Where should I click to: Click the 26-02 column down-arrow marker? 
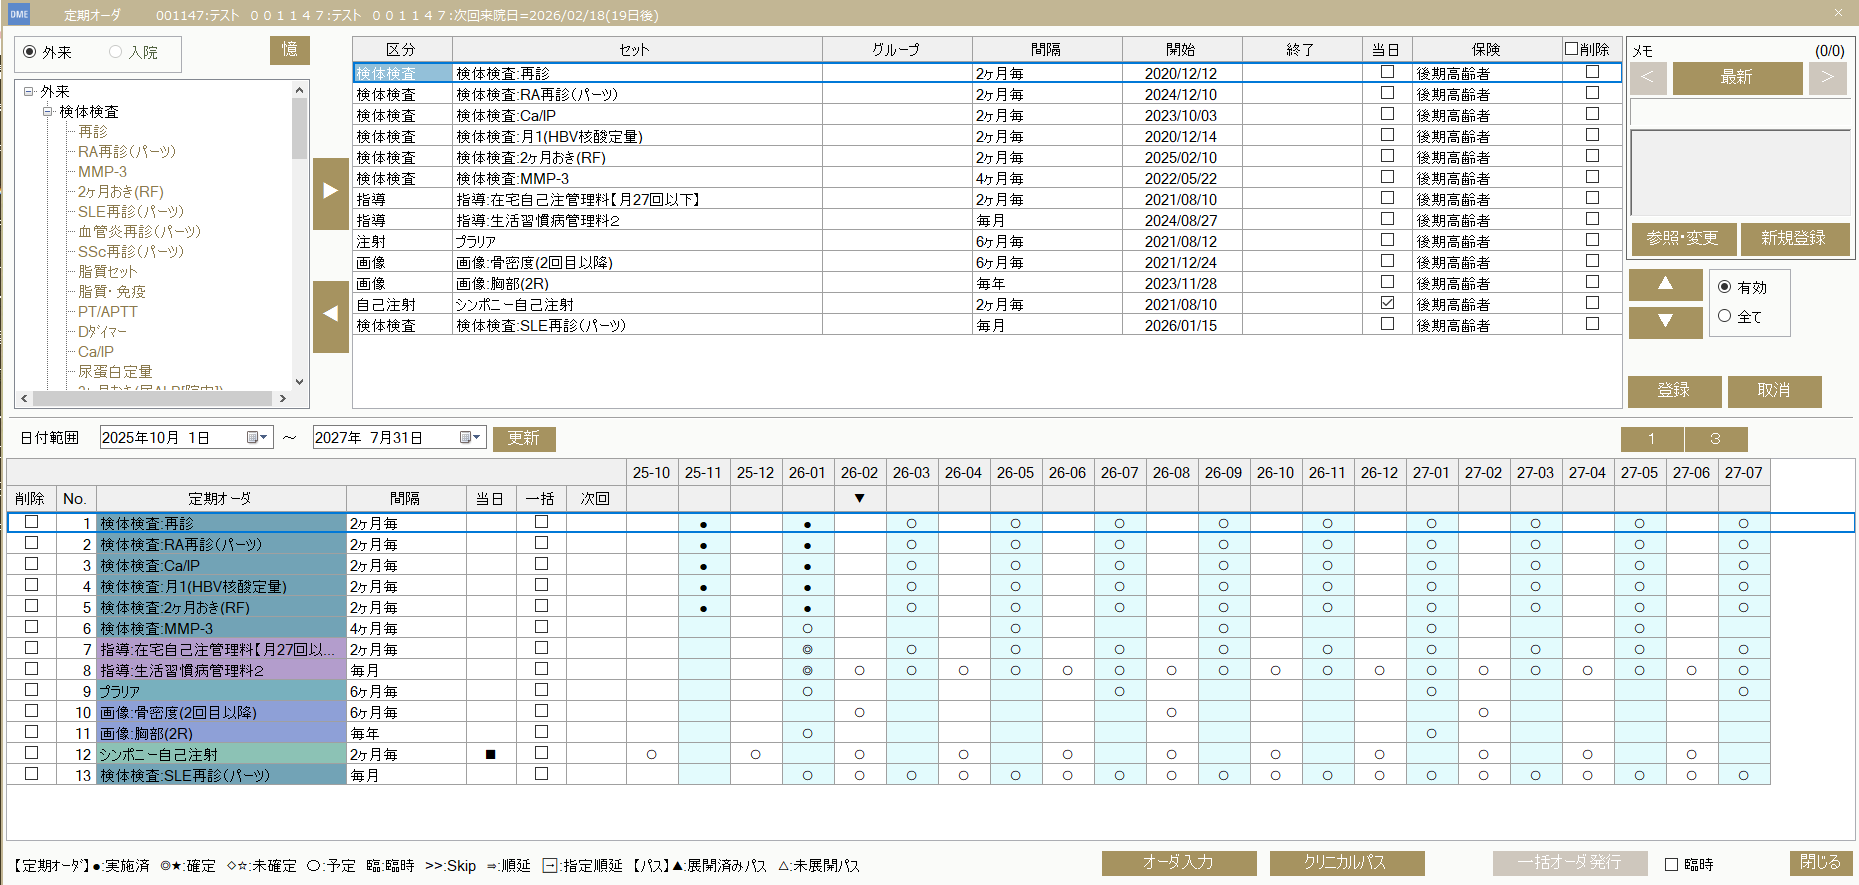coord(859,498)
